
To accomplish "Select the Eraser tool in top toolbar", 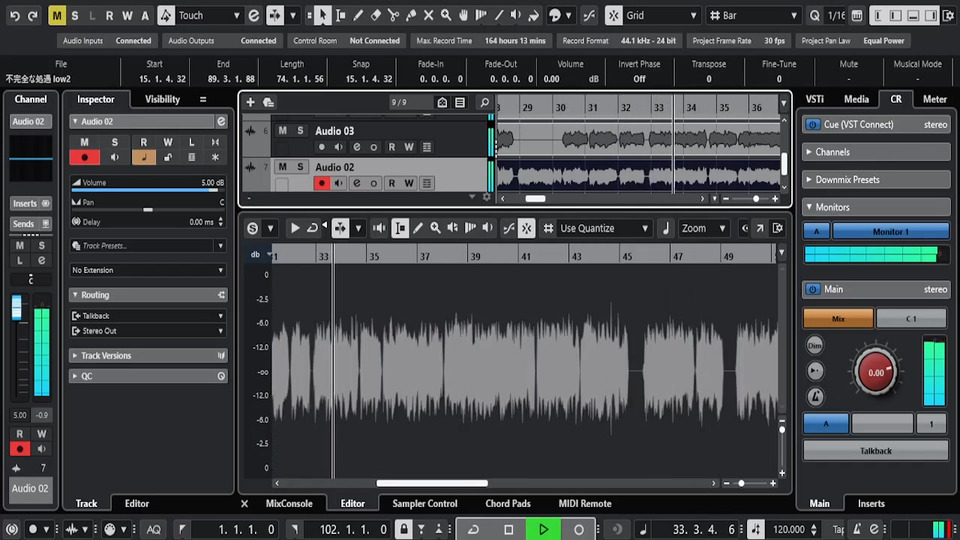I will pyautogui.click(x=375, y=16).
